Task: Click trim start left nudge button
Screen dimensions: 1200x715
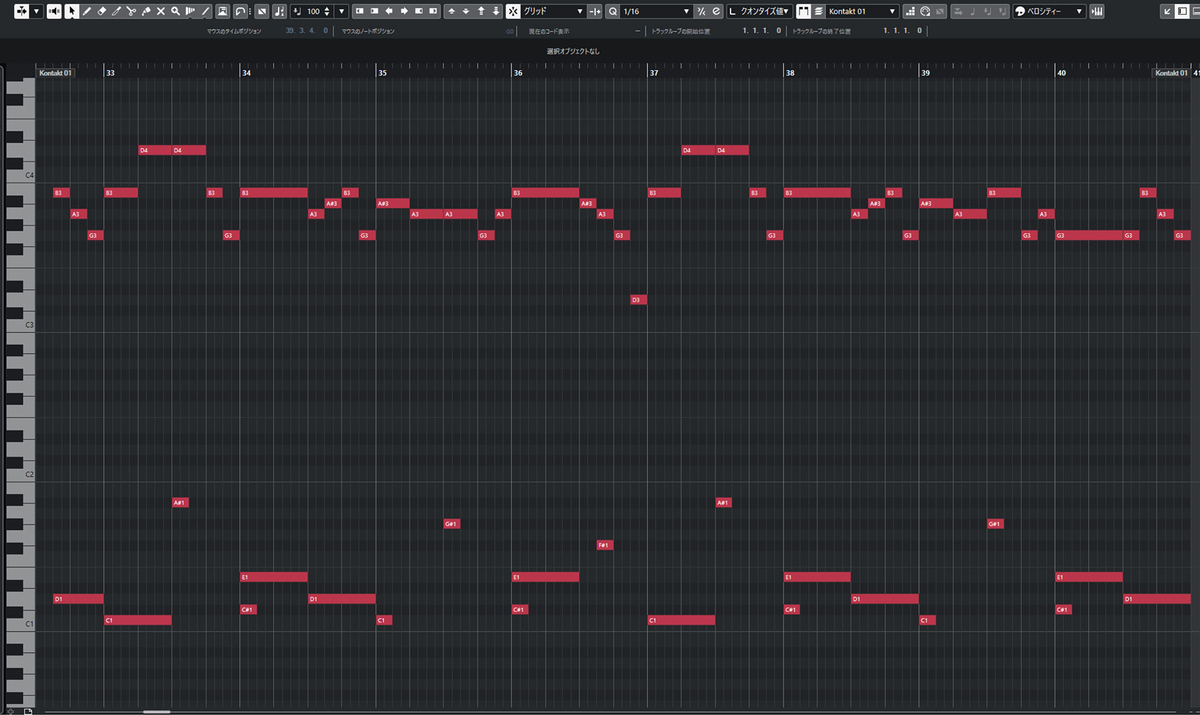Action: [359, 11]
